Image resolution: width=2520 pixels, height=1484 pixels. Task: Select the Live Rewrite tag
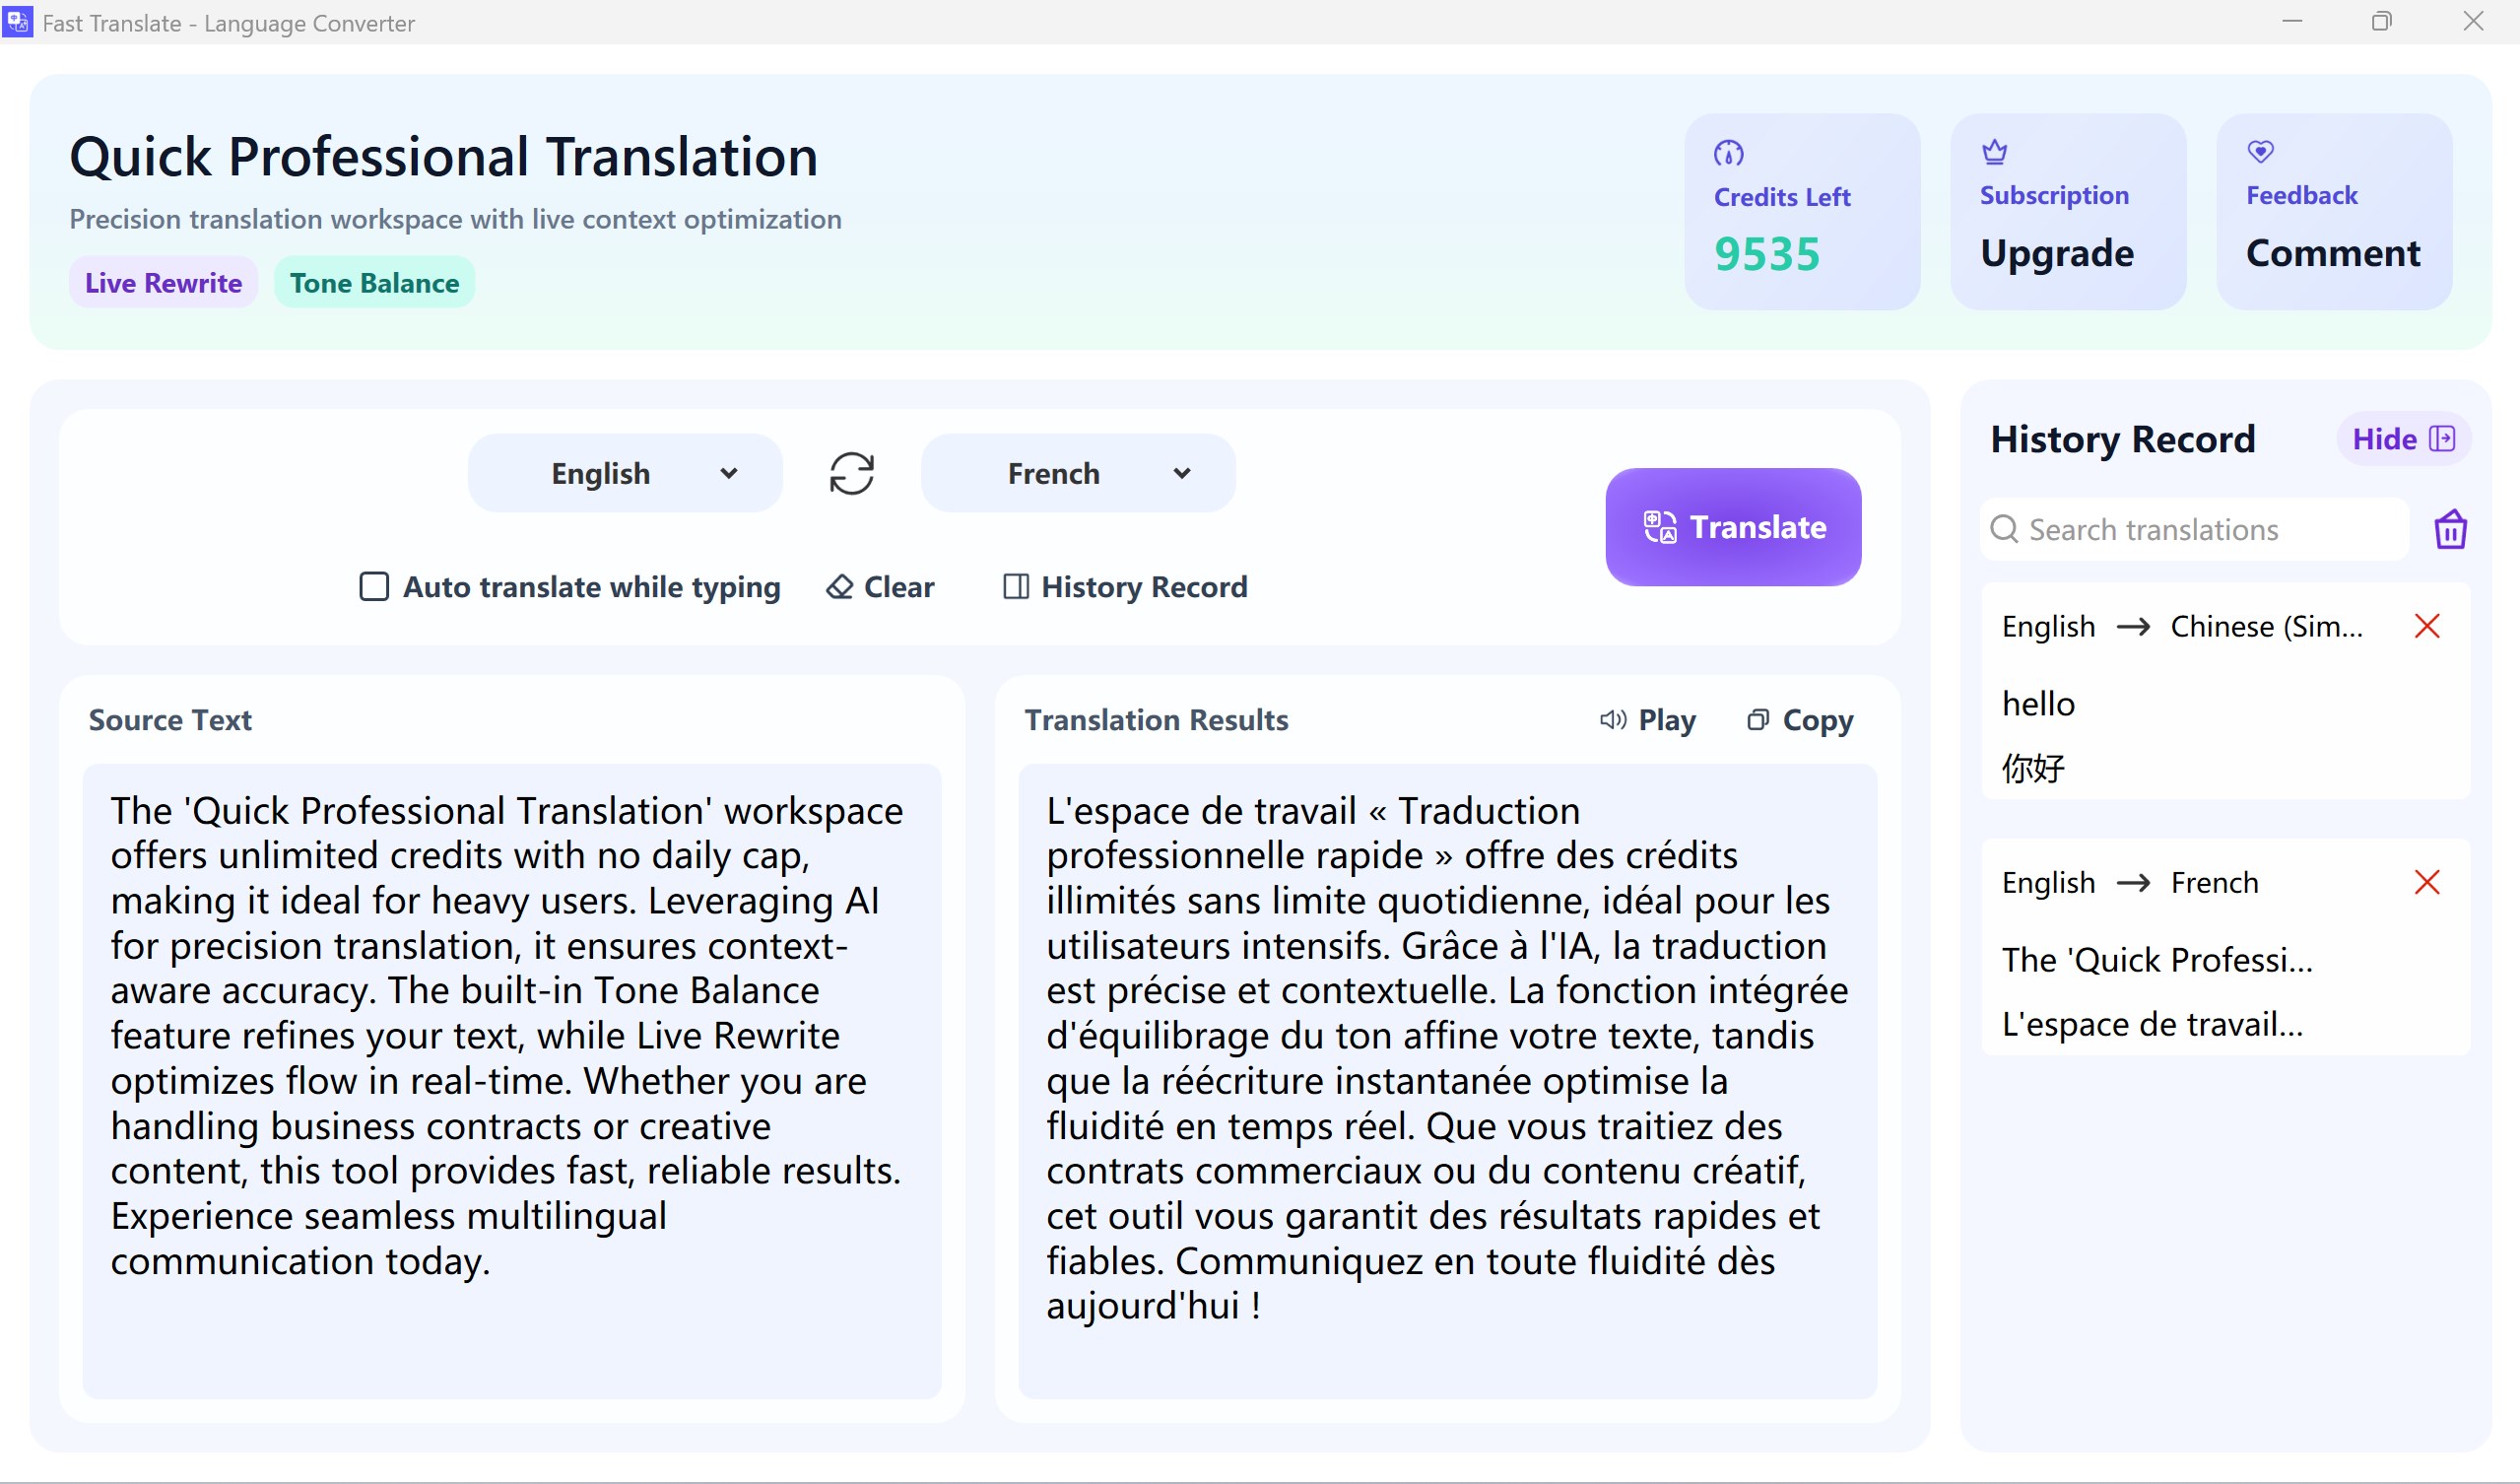[163, 283]
